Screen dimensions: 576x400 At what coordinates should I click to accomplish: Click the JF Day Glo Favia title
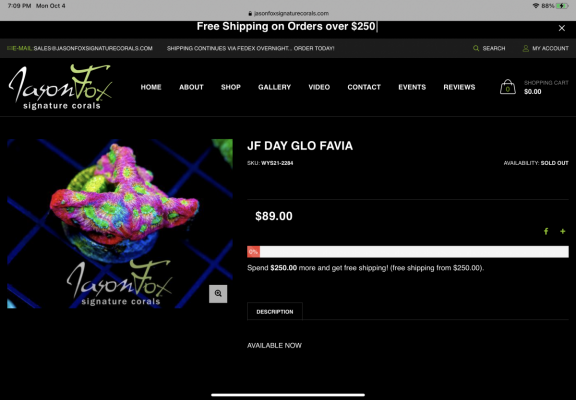[300, 146]
